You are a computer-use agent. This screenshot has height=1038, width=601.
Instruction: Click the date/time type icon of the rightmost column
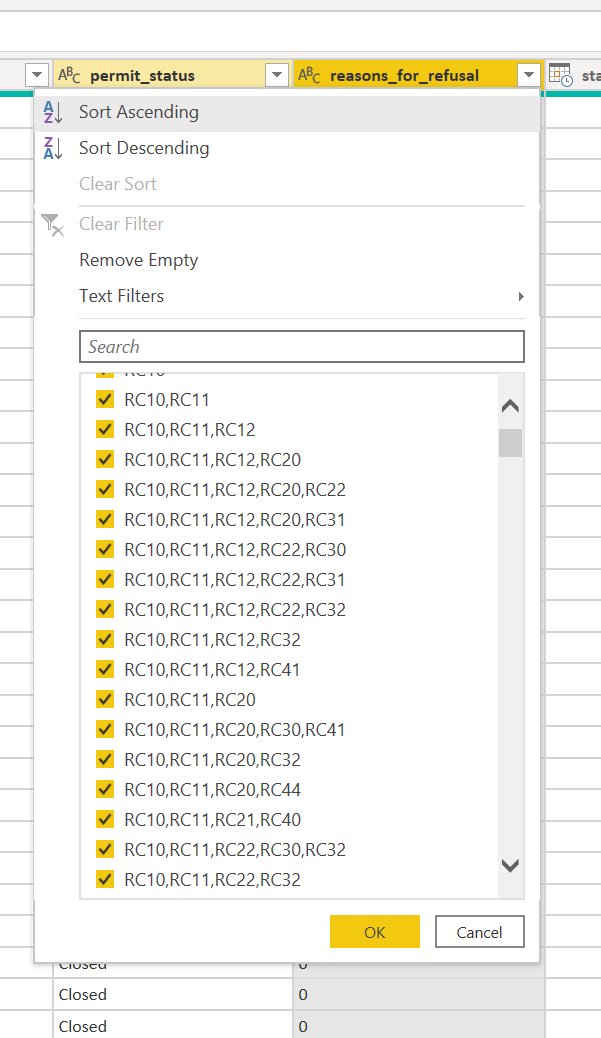coord(560,75)
